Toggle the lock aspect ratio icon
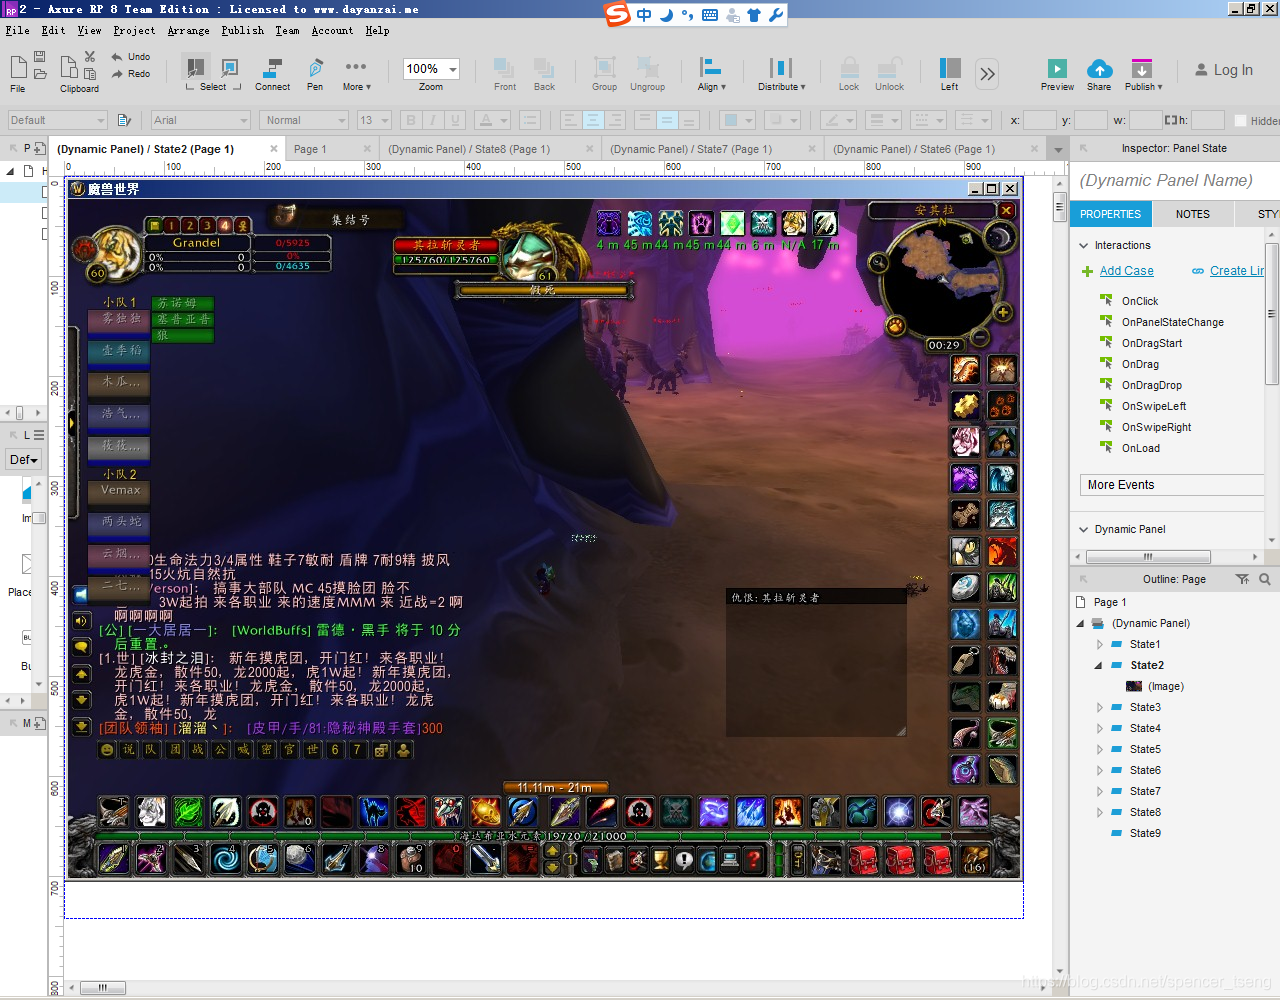The width and height of the screenshot is (1280, 1000). pos(1170,120)
